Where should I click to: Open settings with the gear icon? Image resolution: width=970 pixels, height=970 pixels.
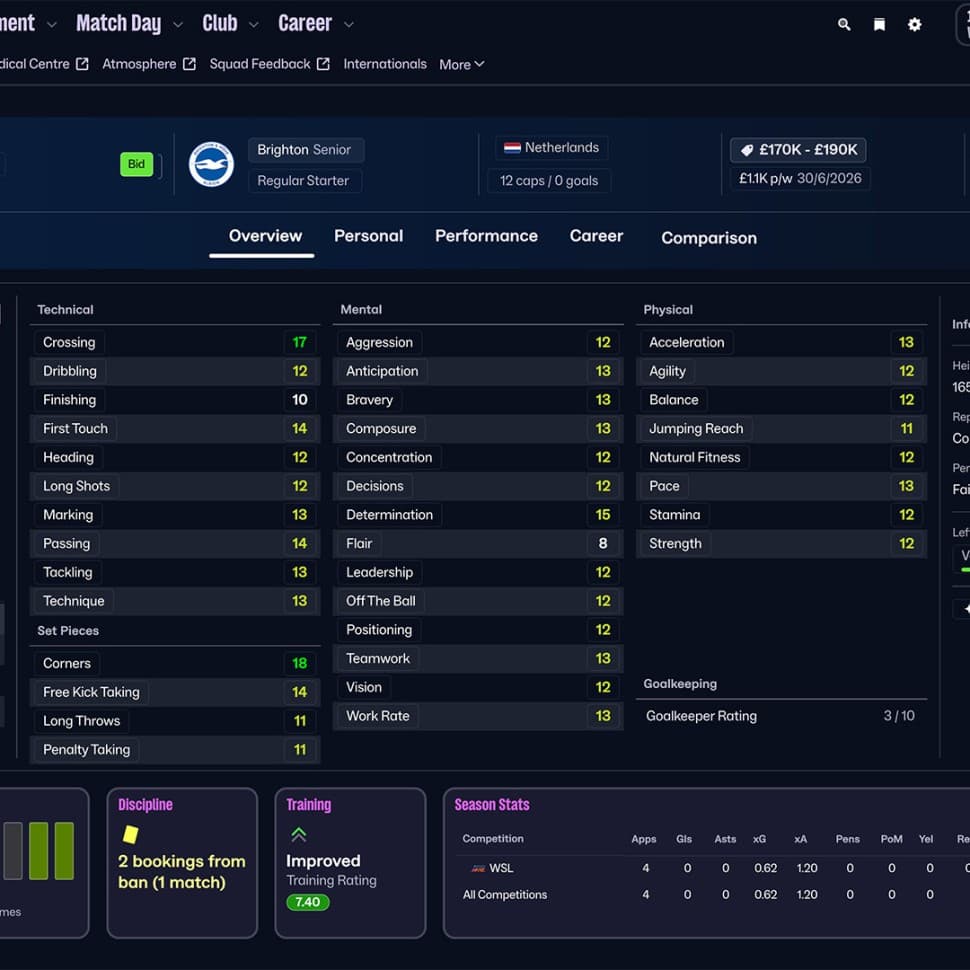tap(914, 25)
